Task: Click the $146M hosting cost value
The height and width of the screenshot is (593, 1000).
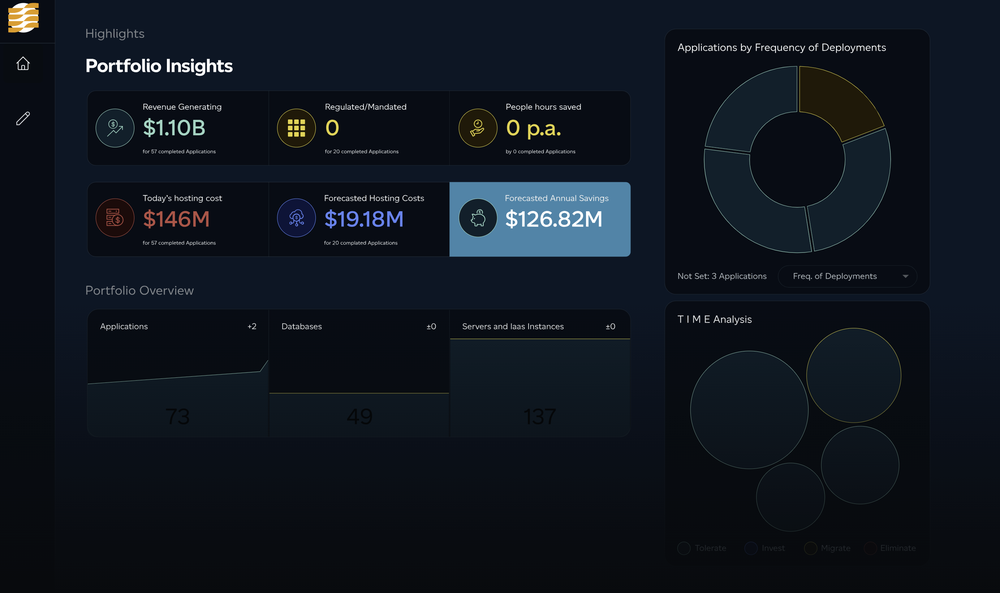Action: point(176,219)
